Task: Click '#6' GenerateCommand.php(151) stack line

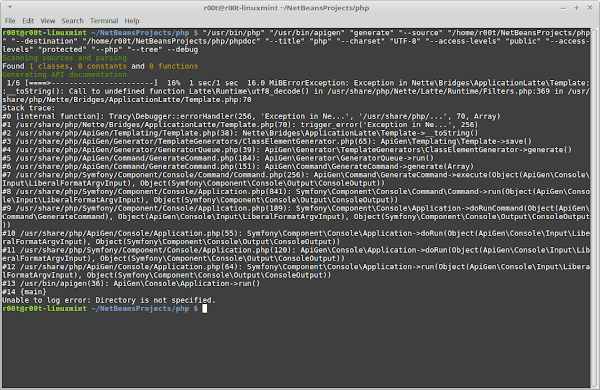Action: [238, 166]
